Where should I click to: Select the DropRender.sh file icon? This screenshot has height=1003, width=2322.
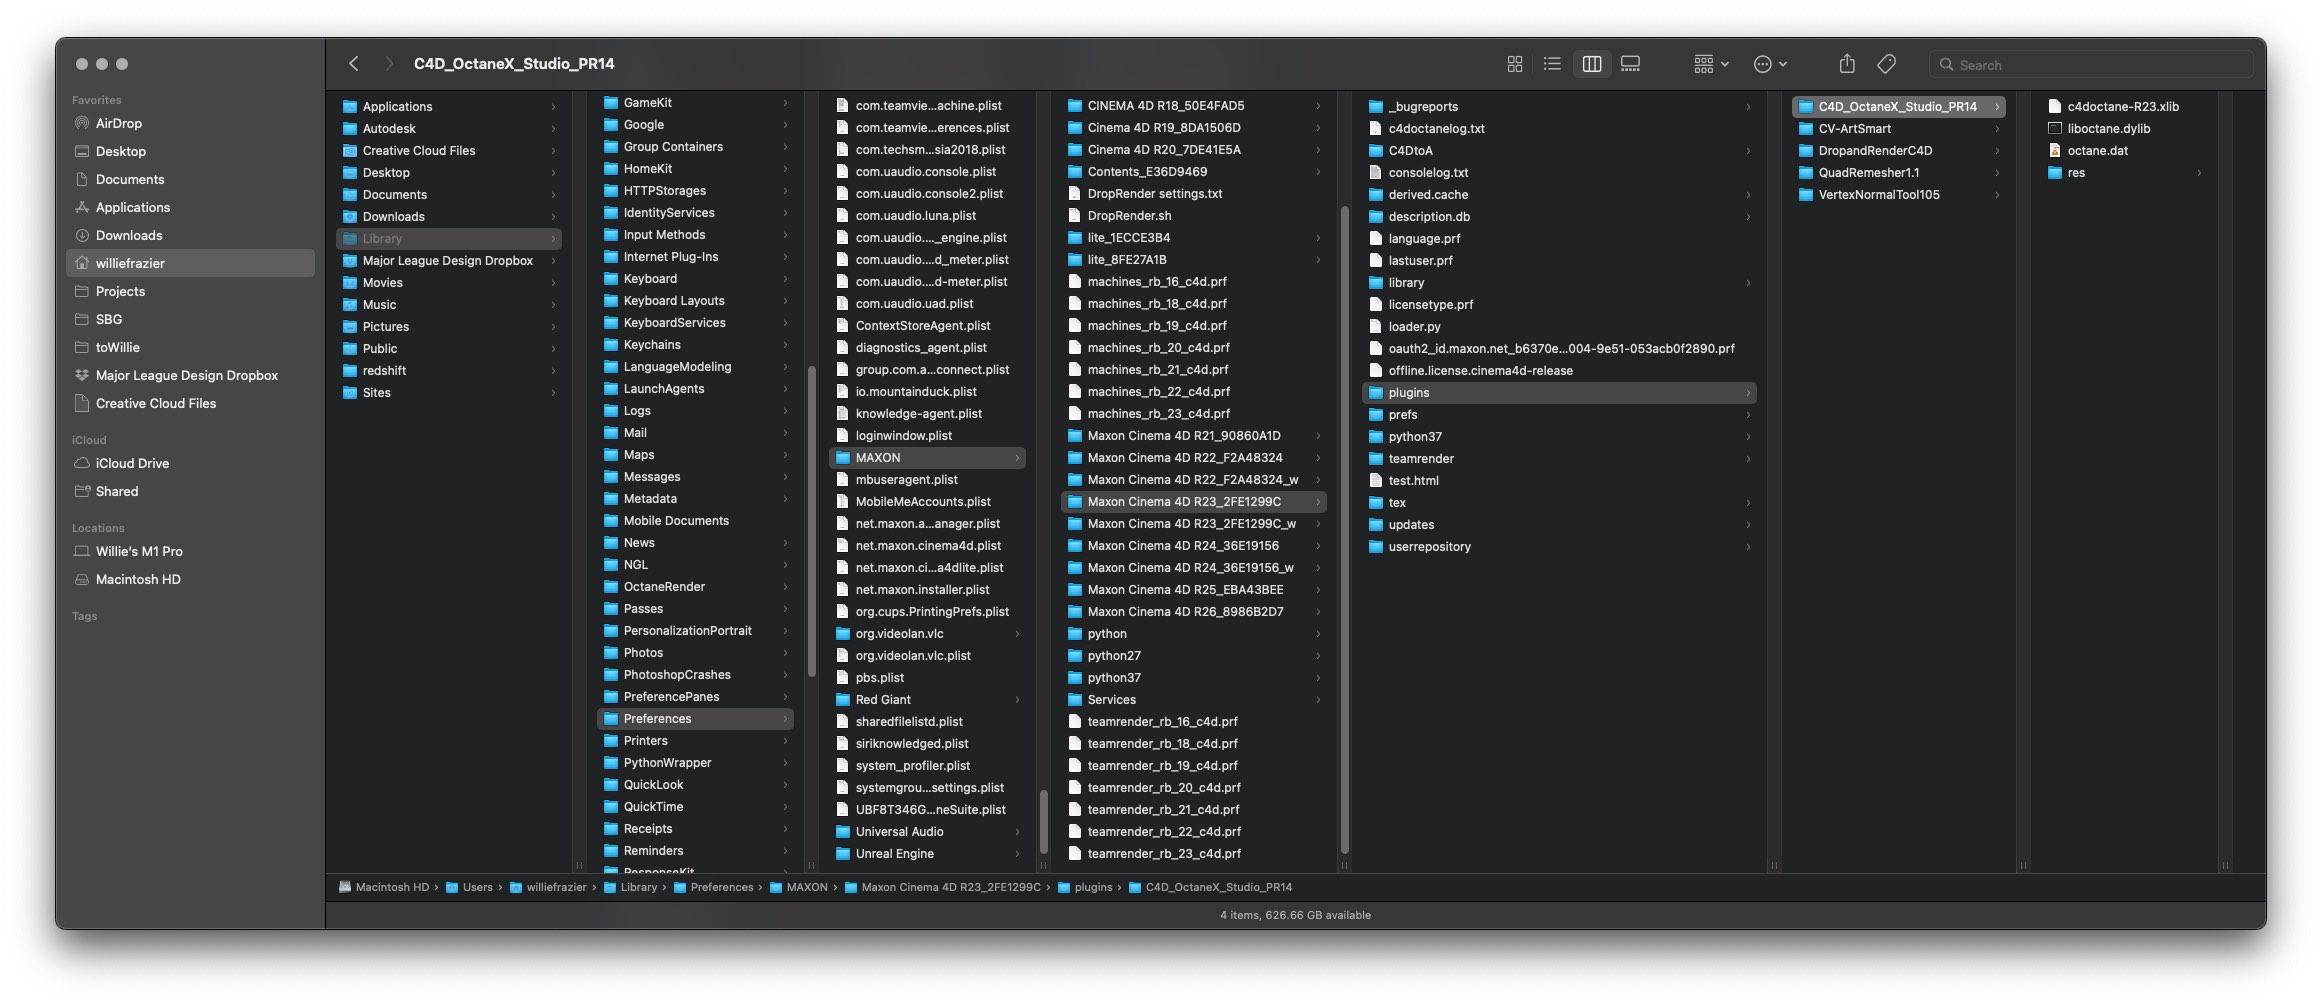coord(1075,216)
